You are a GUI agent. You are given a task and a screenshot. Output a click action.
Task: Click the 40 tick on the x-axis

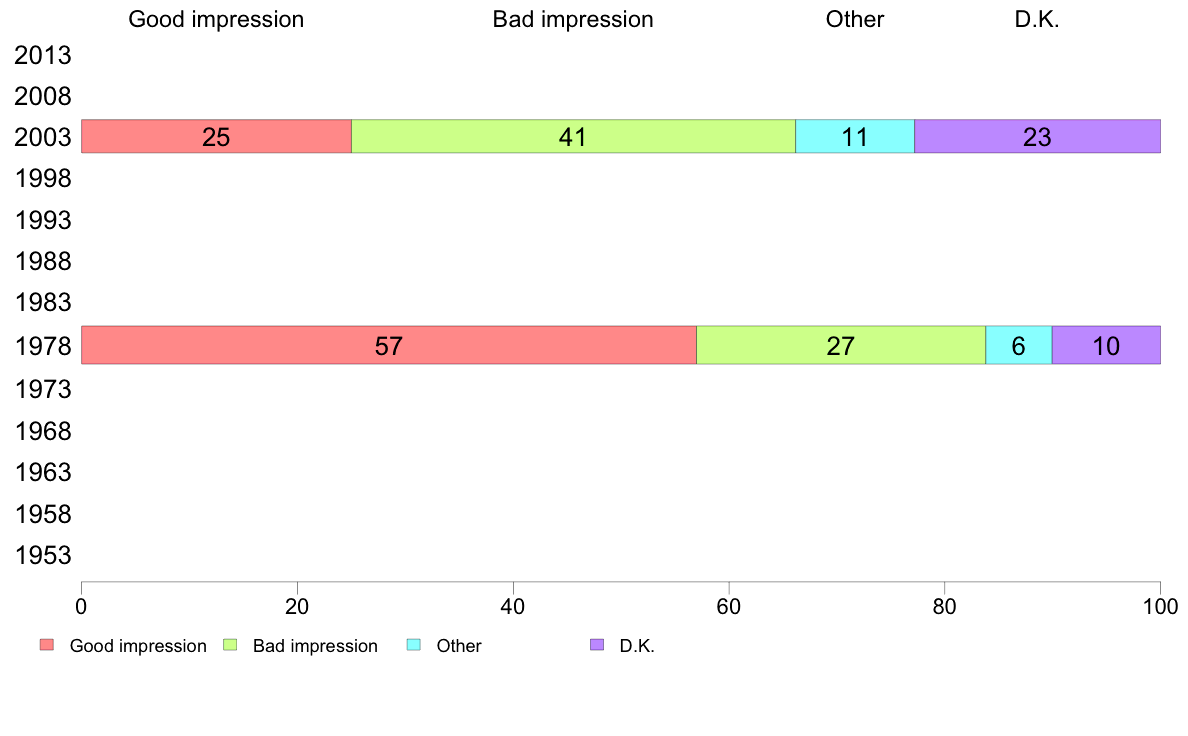pos(513,605)
